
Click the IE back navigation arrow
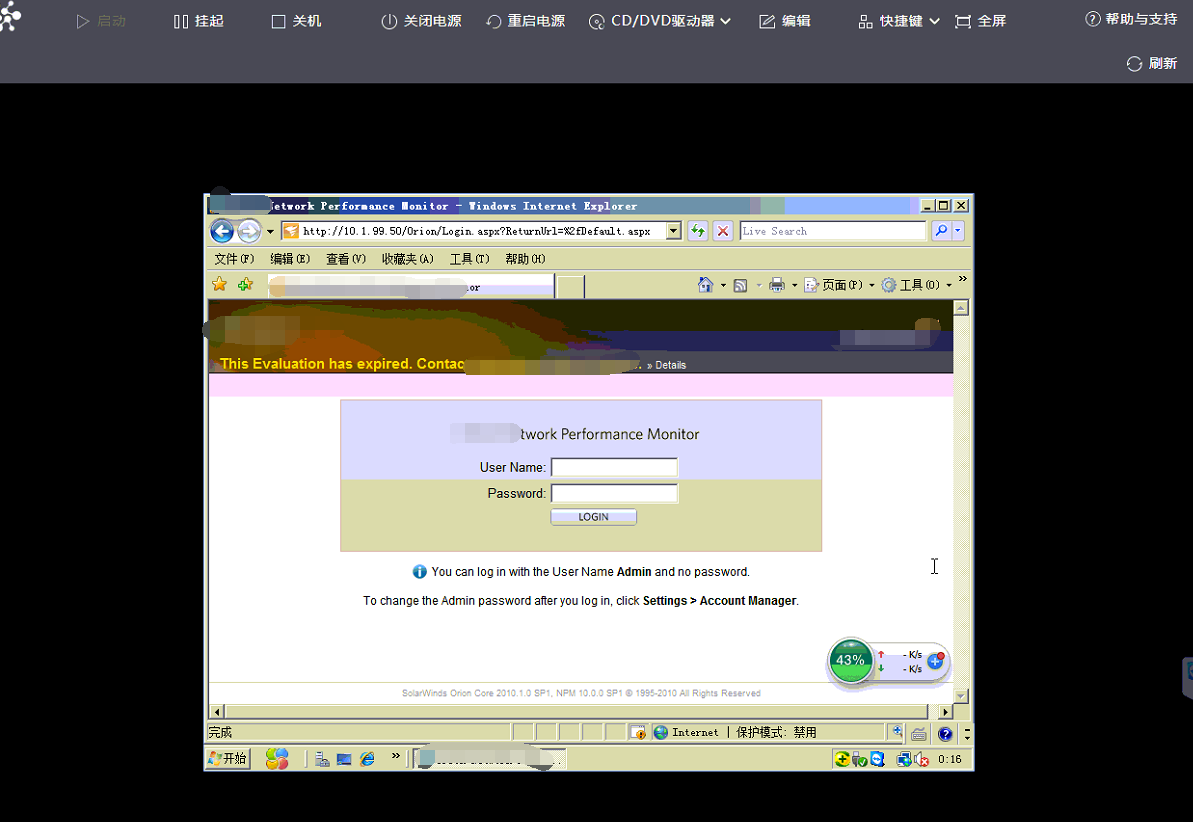click(x=222, y=231)
